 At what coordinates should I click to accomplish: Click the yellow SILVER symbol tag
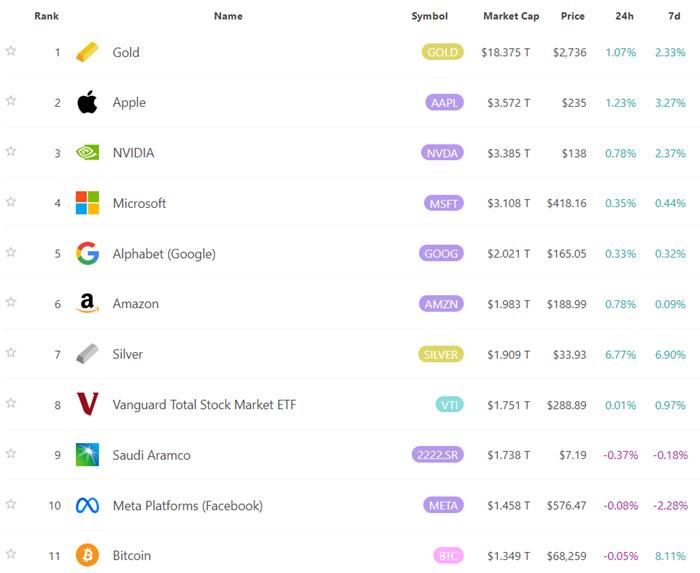pos(442,354)
